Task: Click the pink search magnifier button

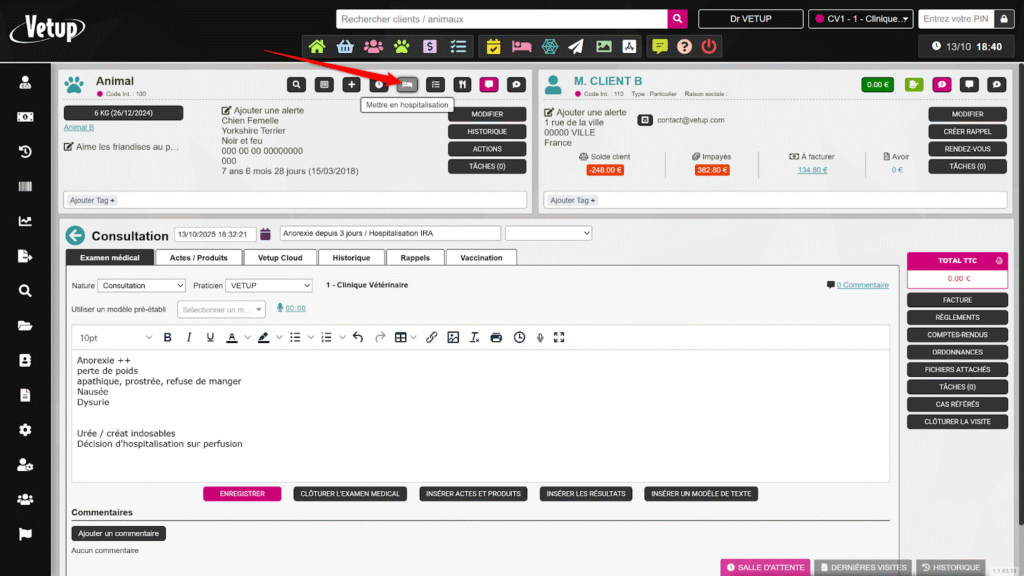Action: coord(678,19)
